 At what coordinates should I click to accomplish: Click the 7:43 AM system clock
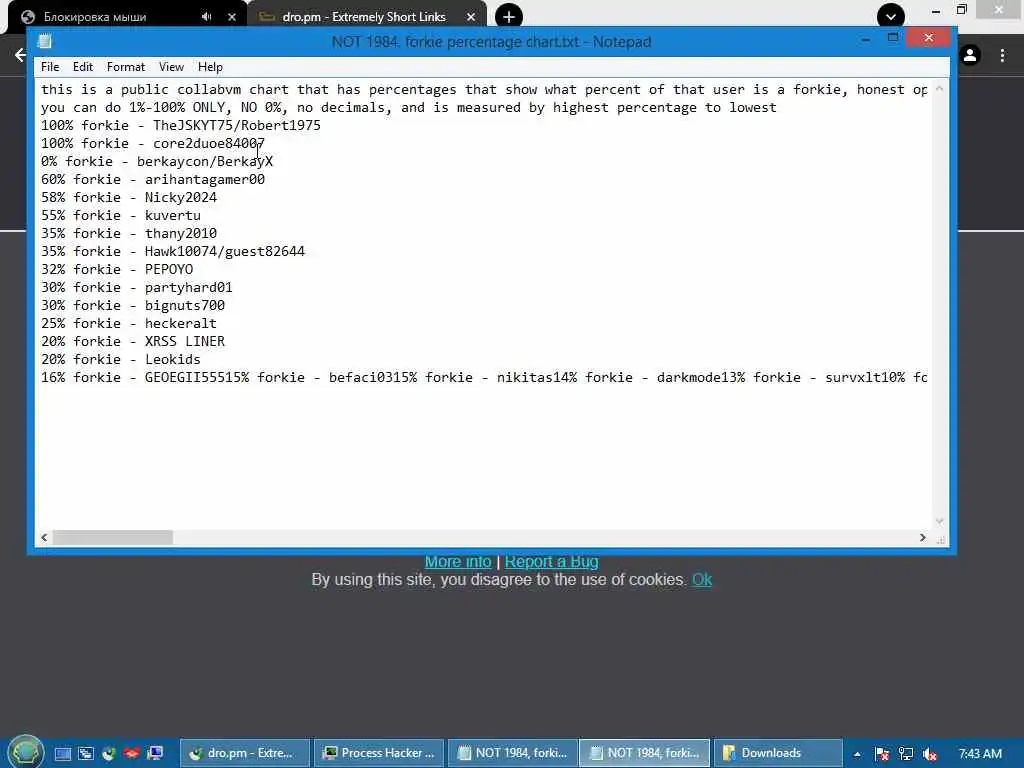pyautogui.click(x=980, y=754)
